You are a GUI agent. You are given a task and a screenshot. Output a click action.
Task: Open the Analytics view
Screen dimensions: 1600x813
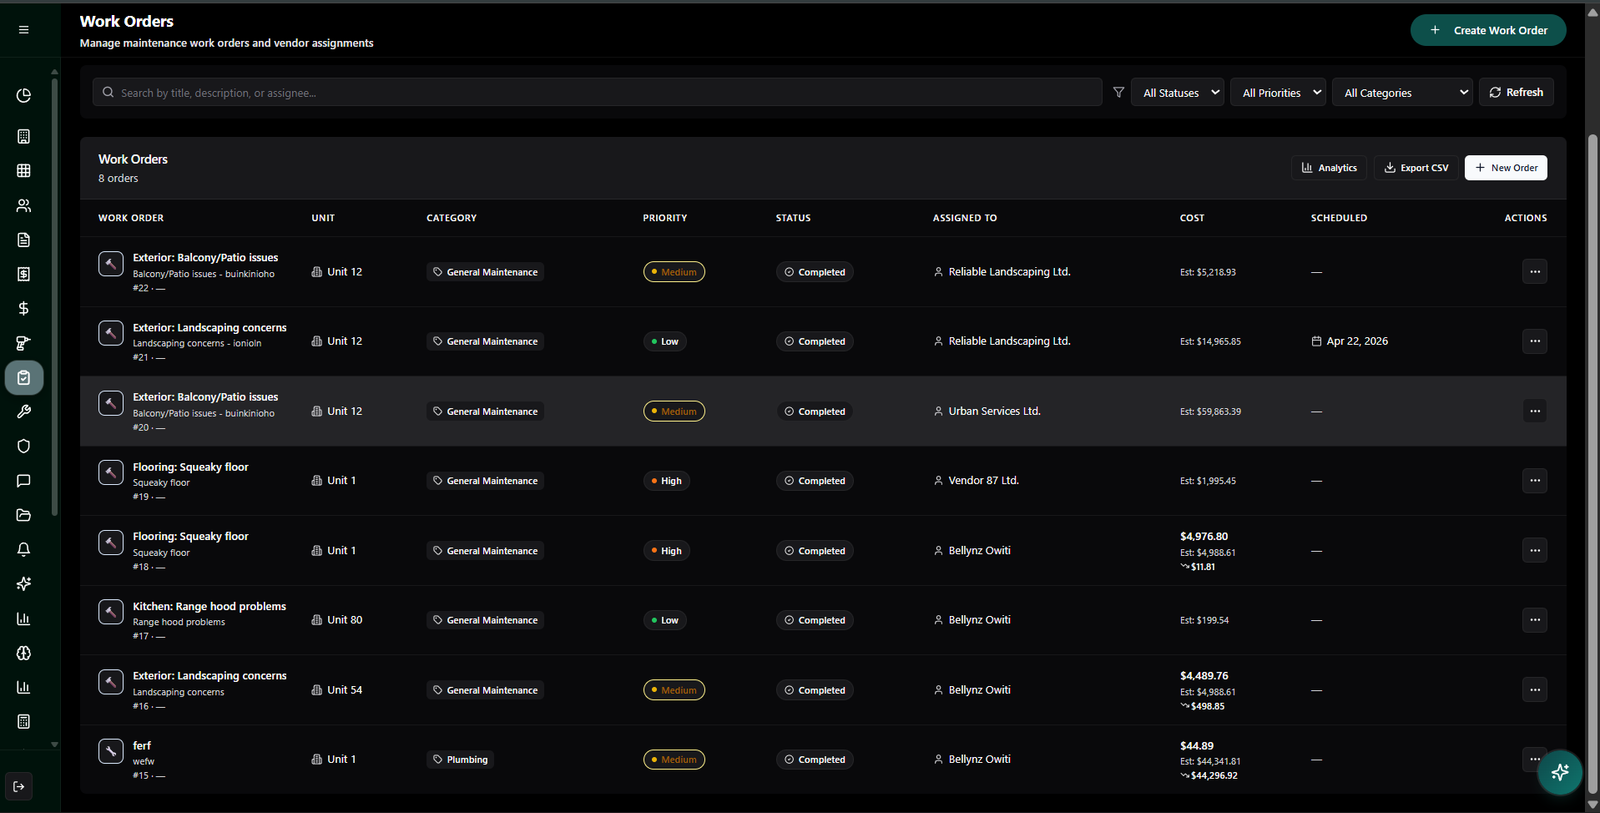tap(1329, 168)
